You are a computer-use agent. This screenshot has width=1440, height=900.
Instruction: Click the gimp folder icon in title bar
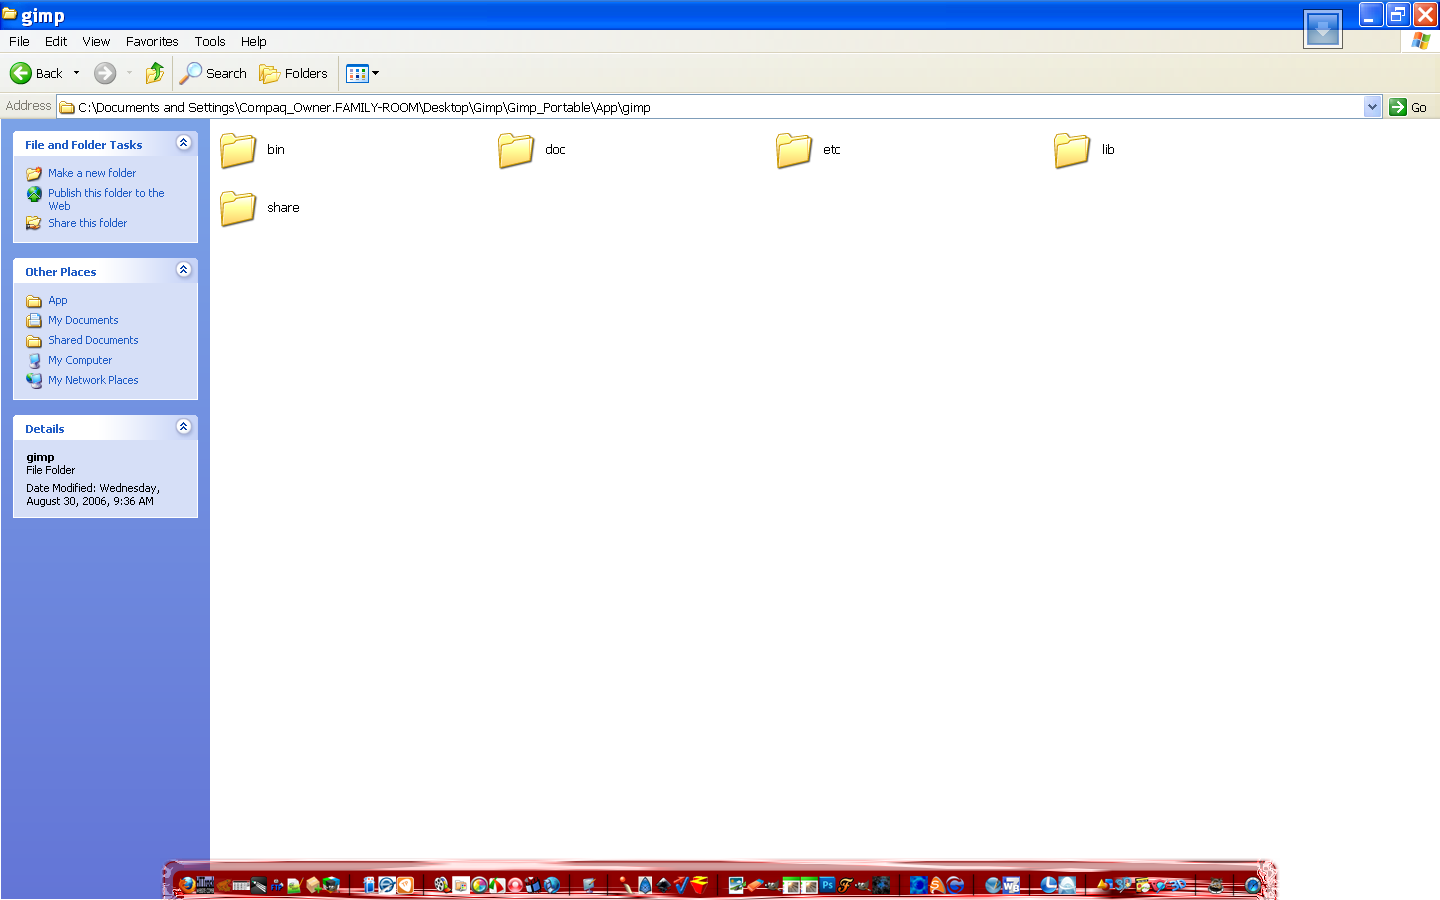[x=9, y=15]
